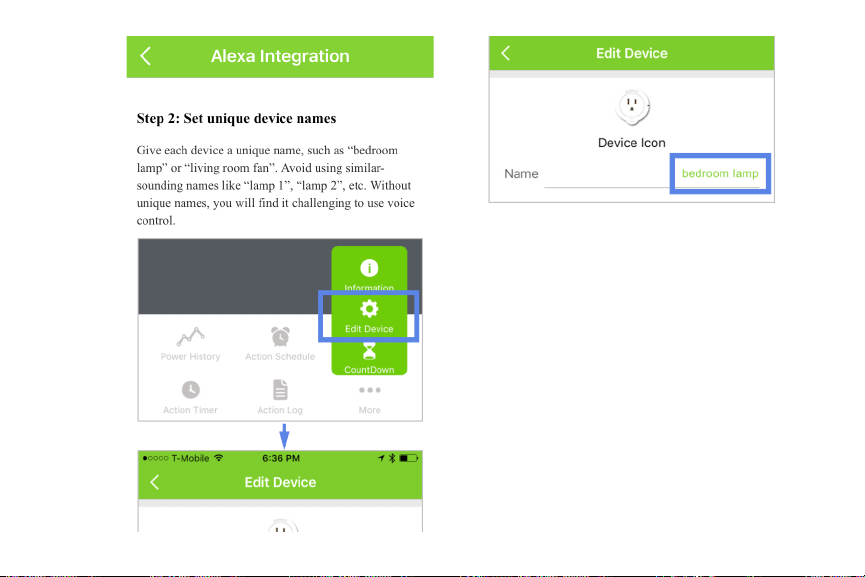Click Step 2 heading text
865x577 pixels.
pyautogui.click(x=236, y=119)
